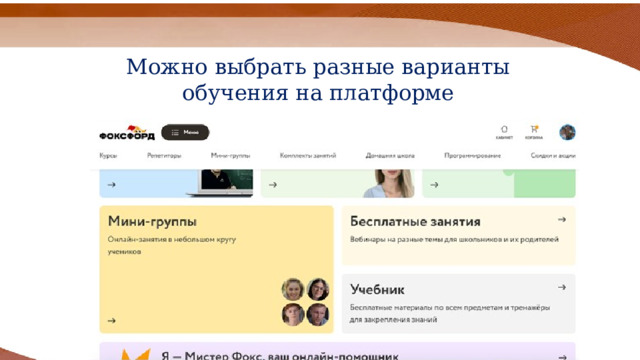Click arrow on the light green woman card
This screenshot has width=640, height=360.
pyautogui.click(x=273, y=185)
